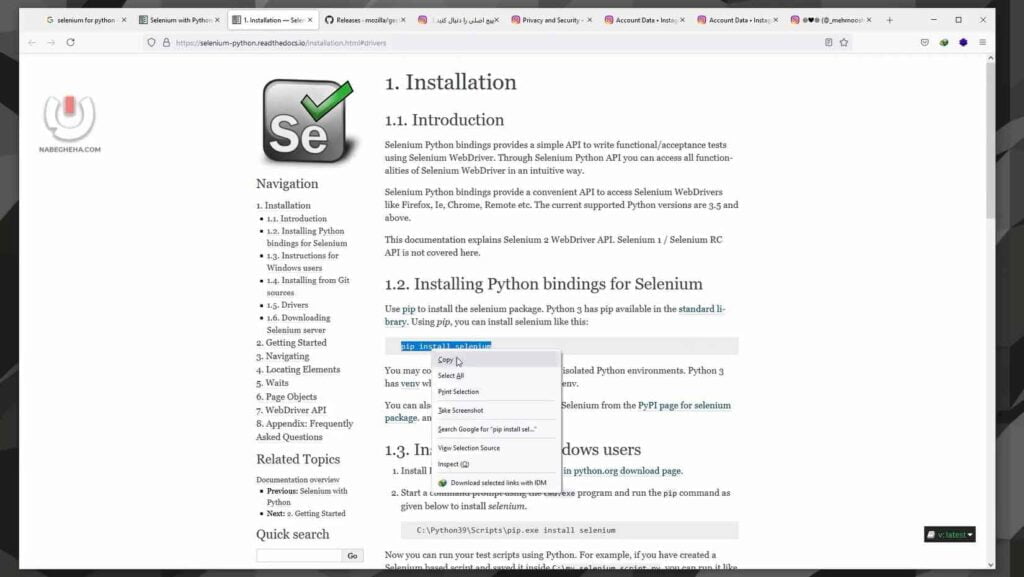Follow the 'pip' link in paragraph

pyautogui.click(x=408, y=309)
